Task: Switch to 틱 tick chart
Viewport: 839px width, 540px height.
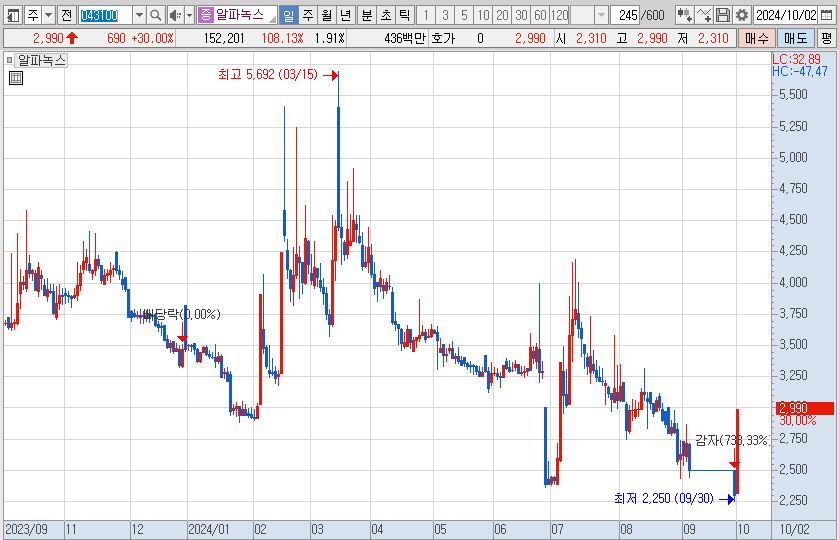Action: [405, 15]
